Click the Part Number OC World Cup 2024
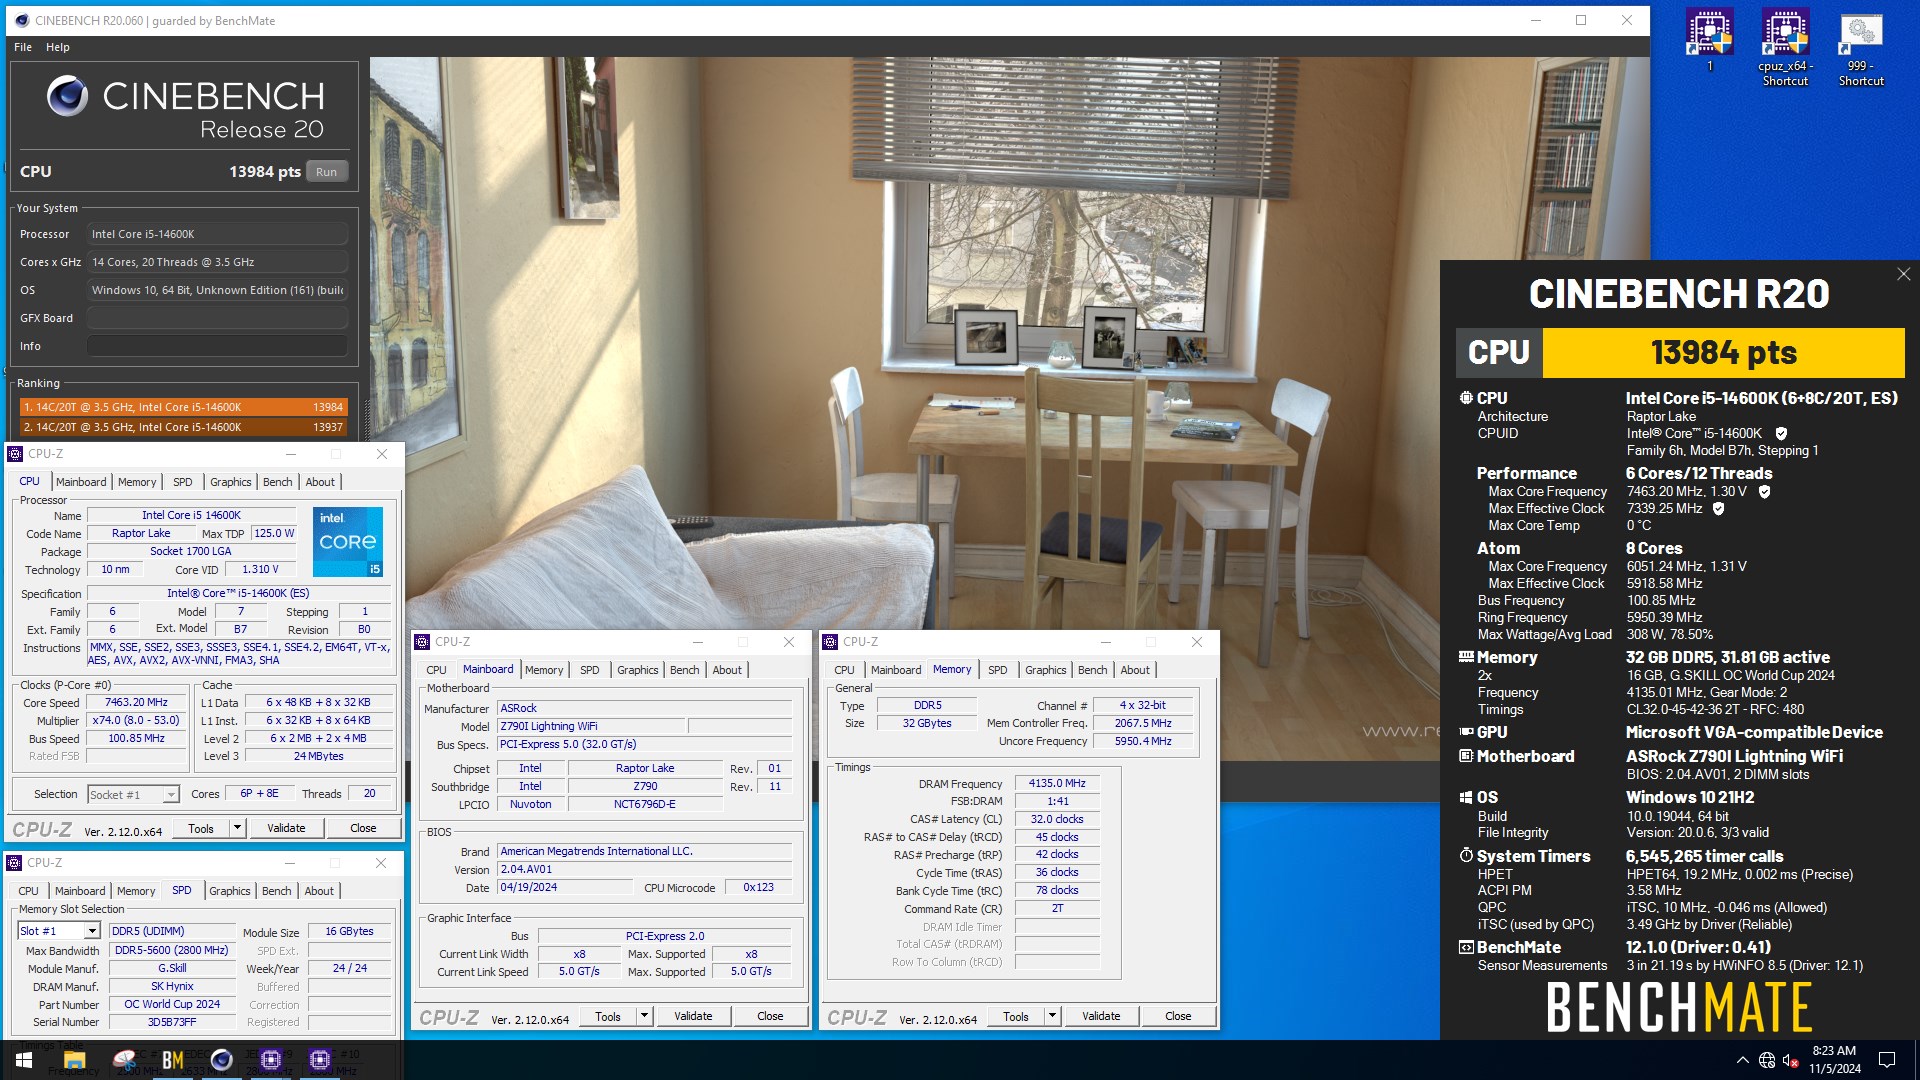Viewport: 1920px width, 1080px height. (x=172, y=1004)
